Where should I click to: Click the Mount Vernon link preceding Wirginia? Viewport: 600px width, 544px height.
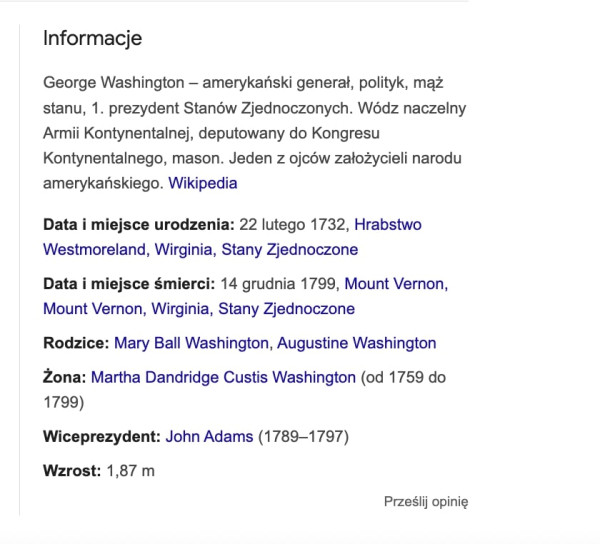92,308
